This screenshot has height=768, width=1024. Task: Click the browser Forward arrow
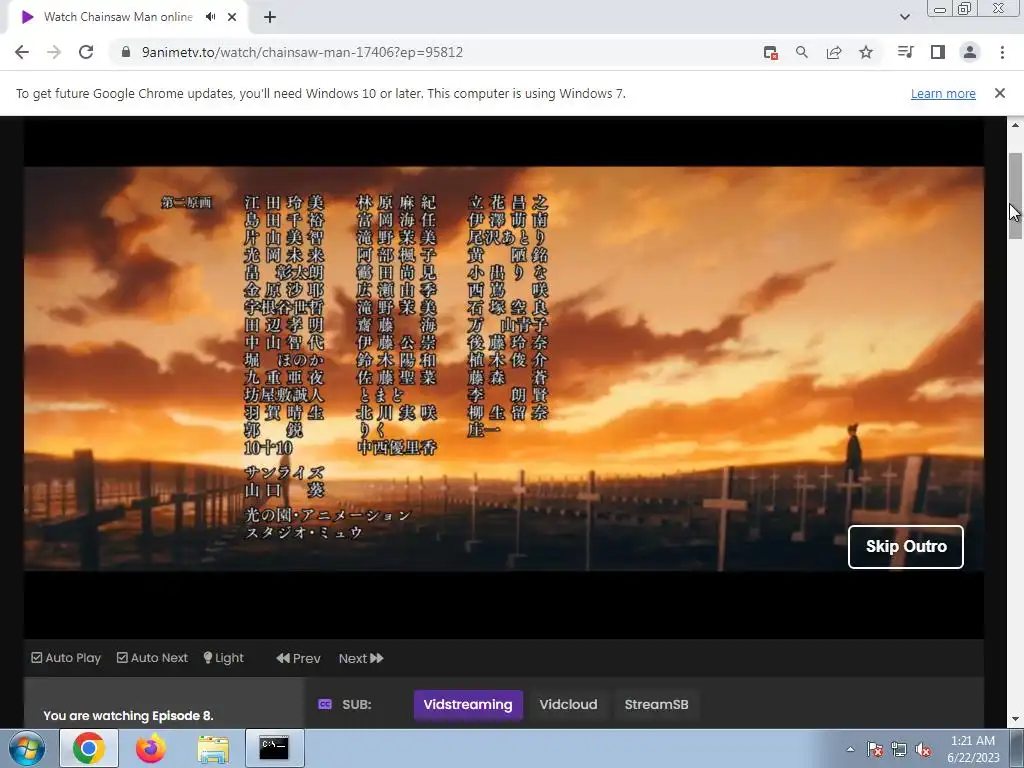(x=54, y=52)
